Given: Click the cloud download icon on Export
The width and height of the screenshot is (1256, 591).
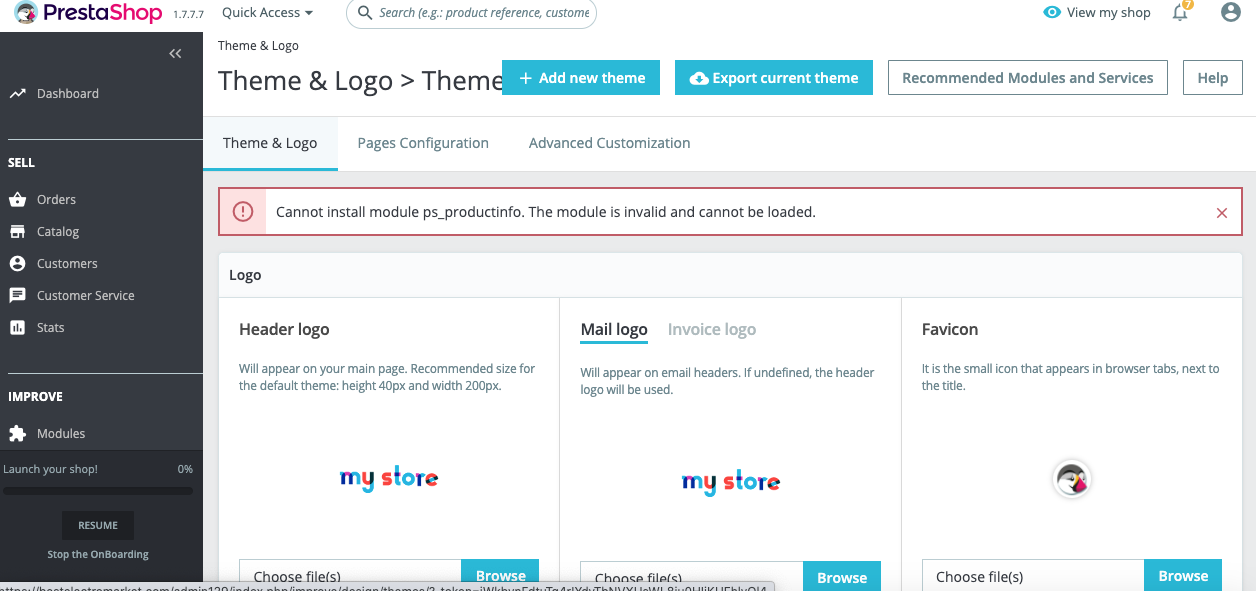Looking at the screenshot, I should [x=699, y=78].
